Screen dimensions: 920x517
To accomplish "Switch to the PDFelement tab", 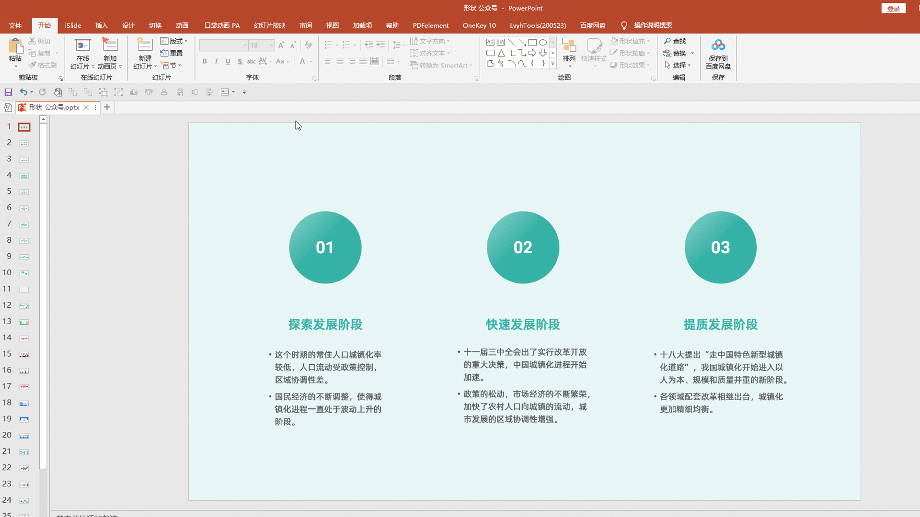I will coord(430,25).
